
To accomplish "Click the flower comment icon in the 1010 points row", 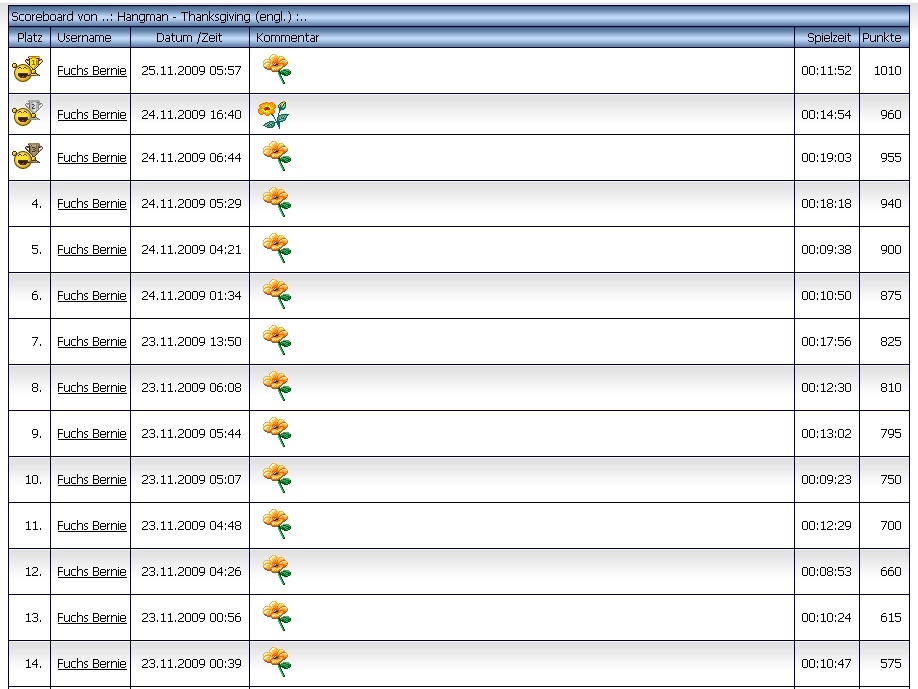I will click(277, 69).
